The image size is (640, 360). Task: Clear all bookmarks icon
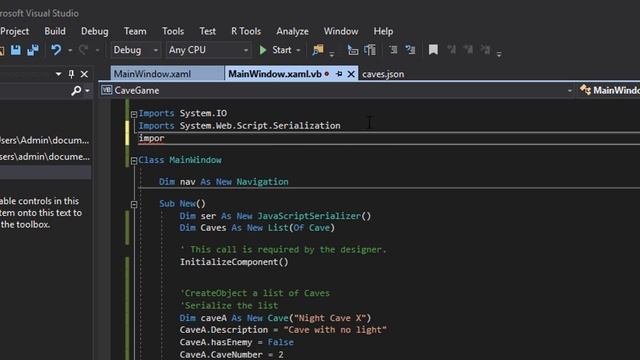click(485, 50)
